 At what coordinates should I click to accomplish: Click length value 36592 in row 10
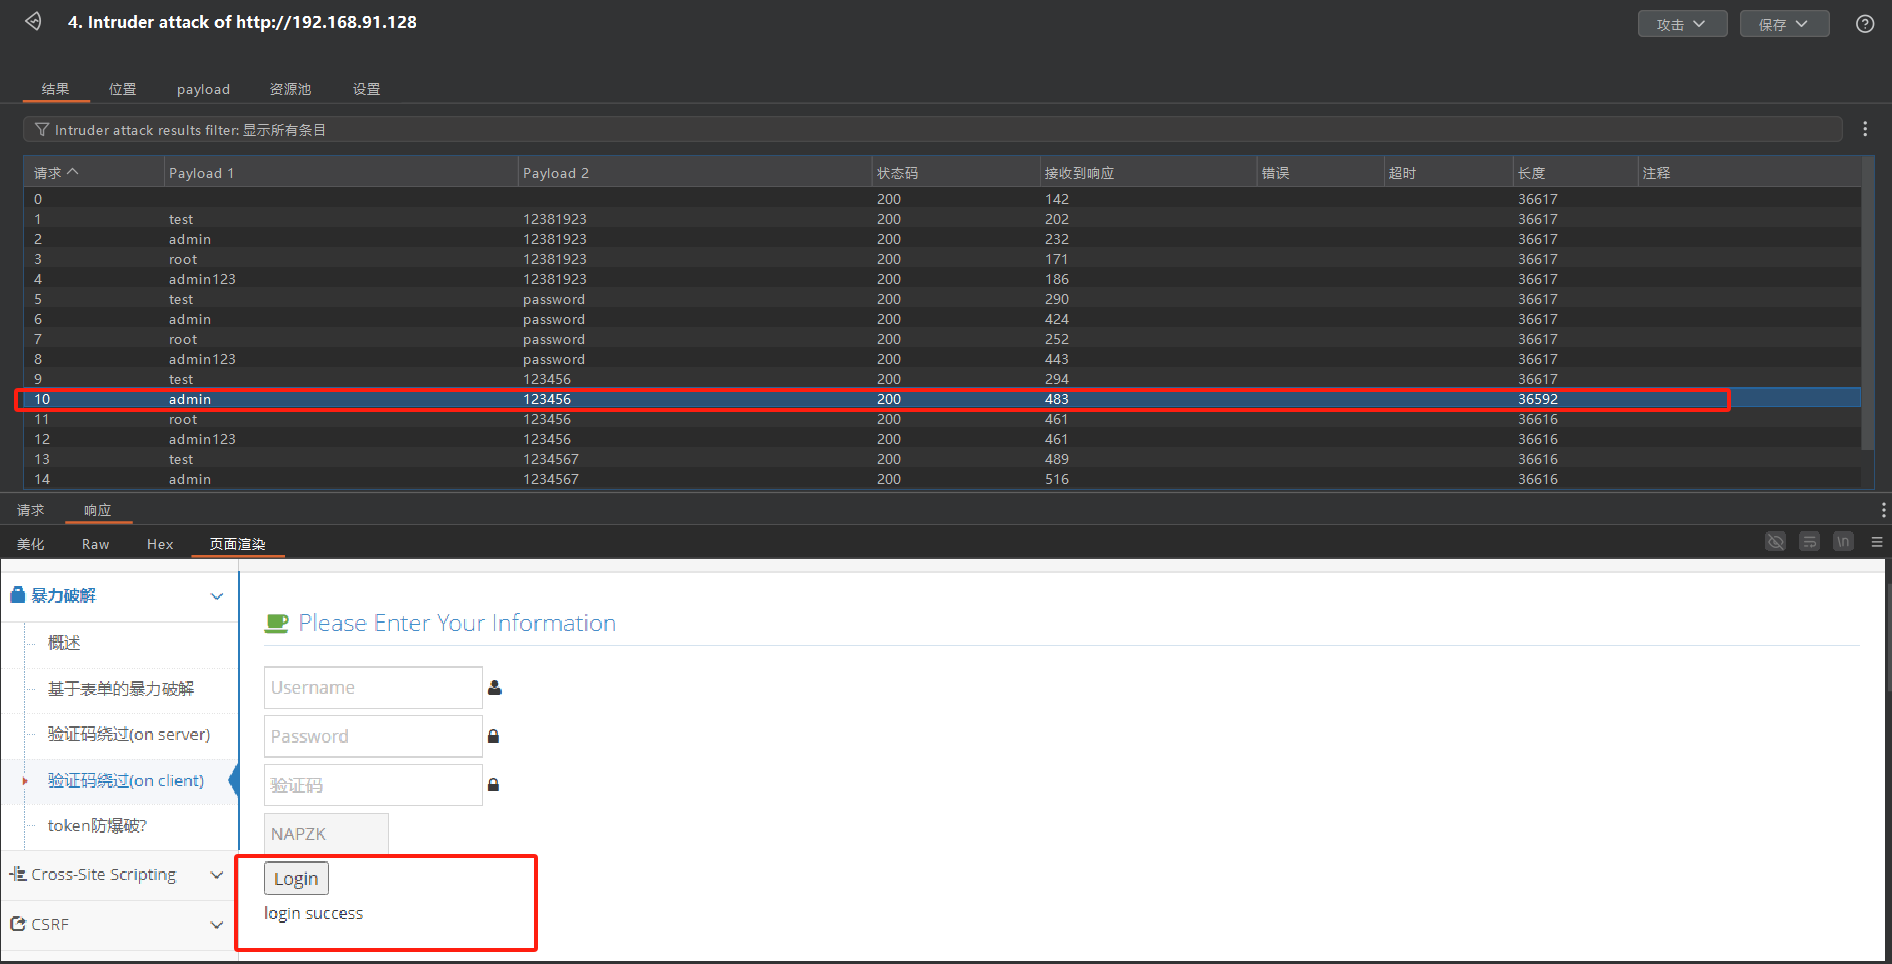pos(1538,399)
